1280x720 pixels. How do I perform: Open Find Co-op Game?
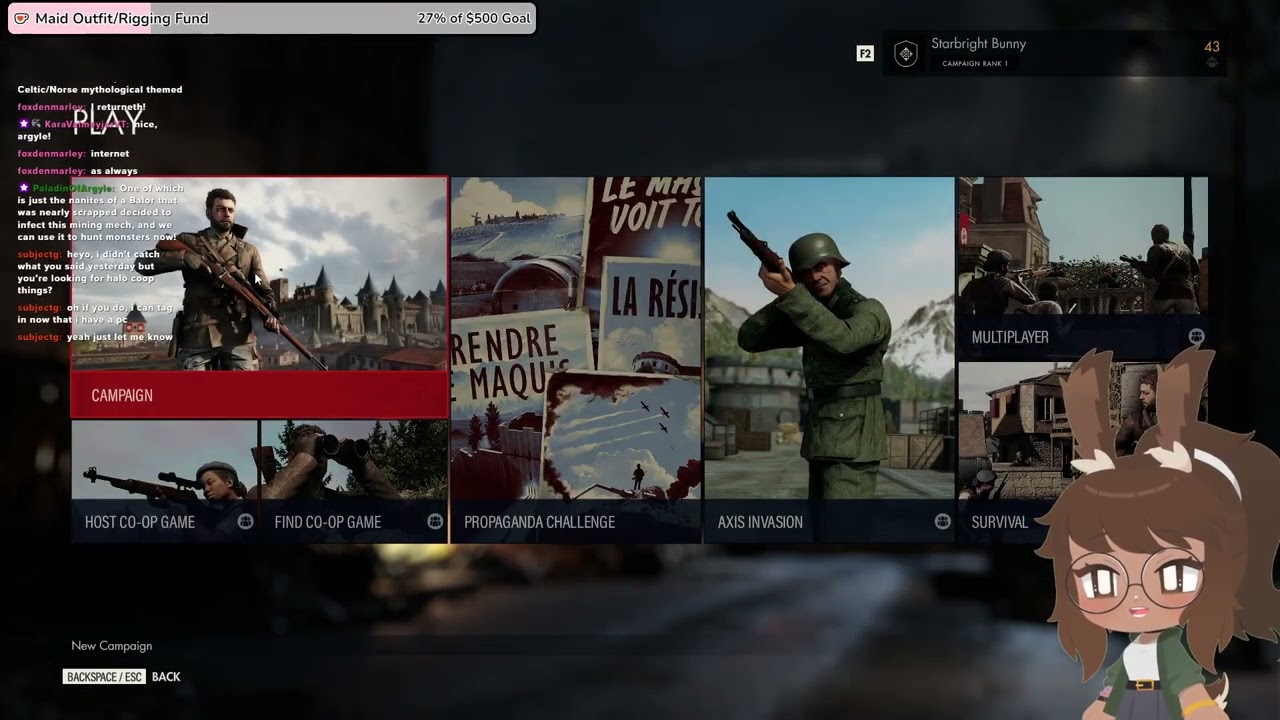coord(354,482)
